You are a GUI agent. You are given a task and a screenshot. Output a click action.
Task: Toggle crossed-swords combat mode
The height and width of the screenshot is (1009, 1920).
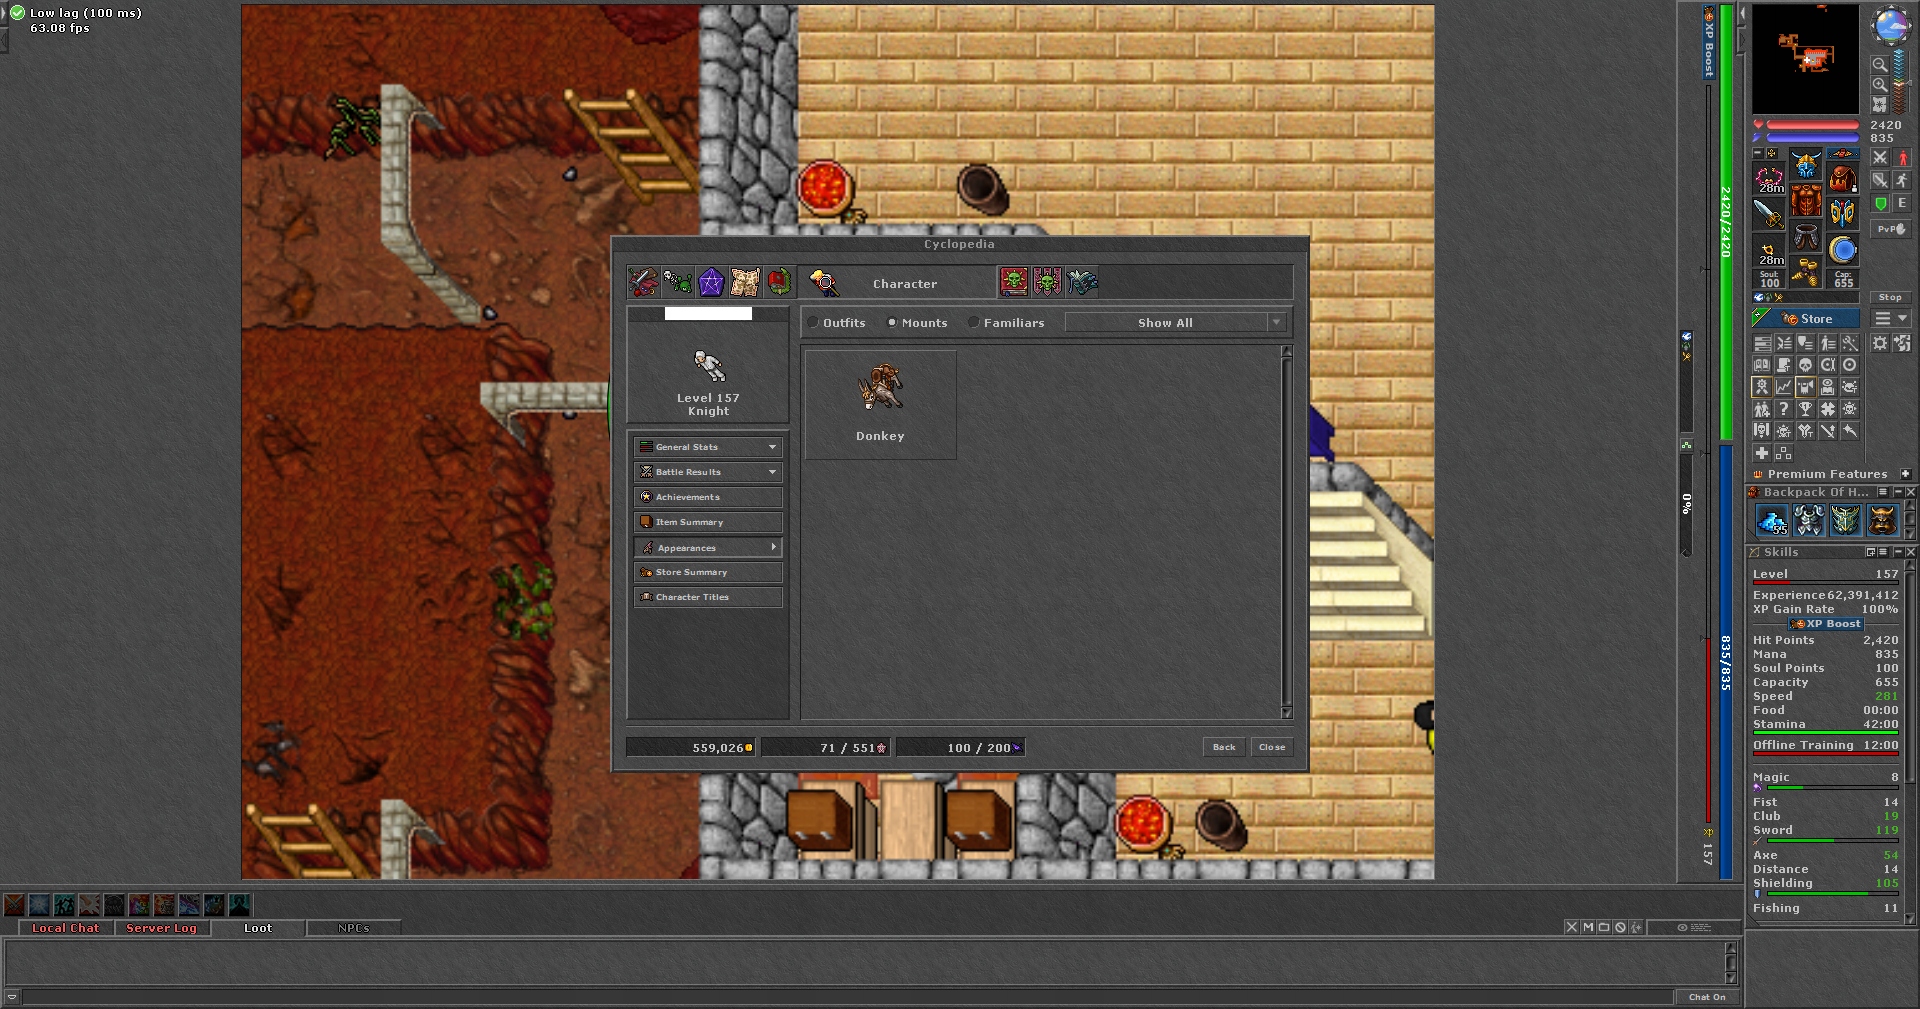click(1880, 158)
